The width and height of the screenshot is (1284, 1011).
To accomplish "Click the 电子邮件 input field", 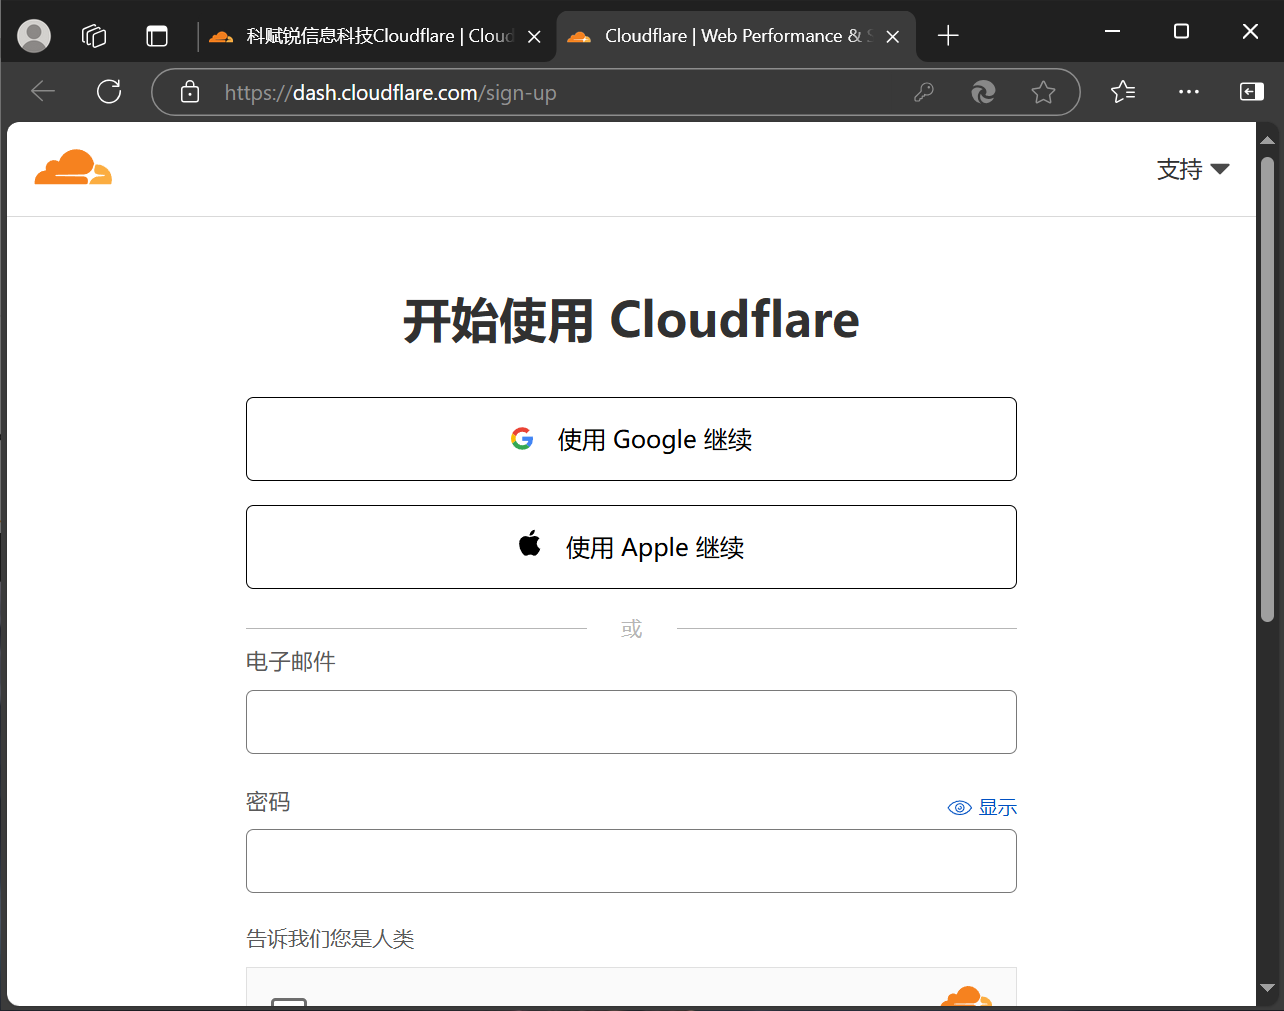I will pyautogui.click(x=631, y=722).
